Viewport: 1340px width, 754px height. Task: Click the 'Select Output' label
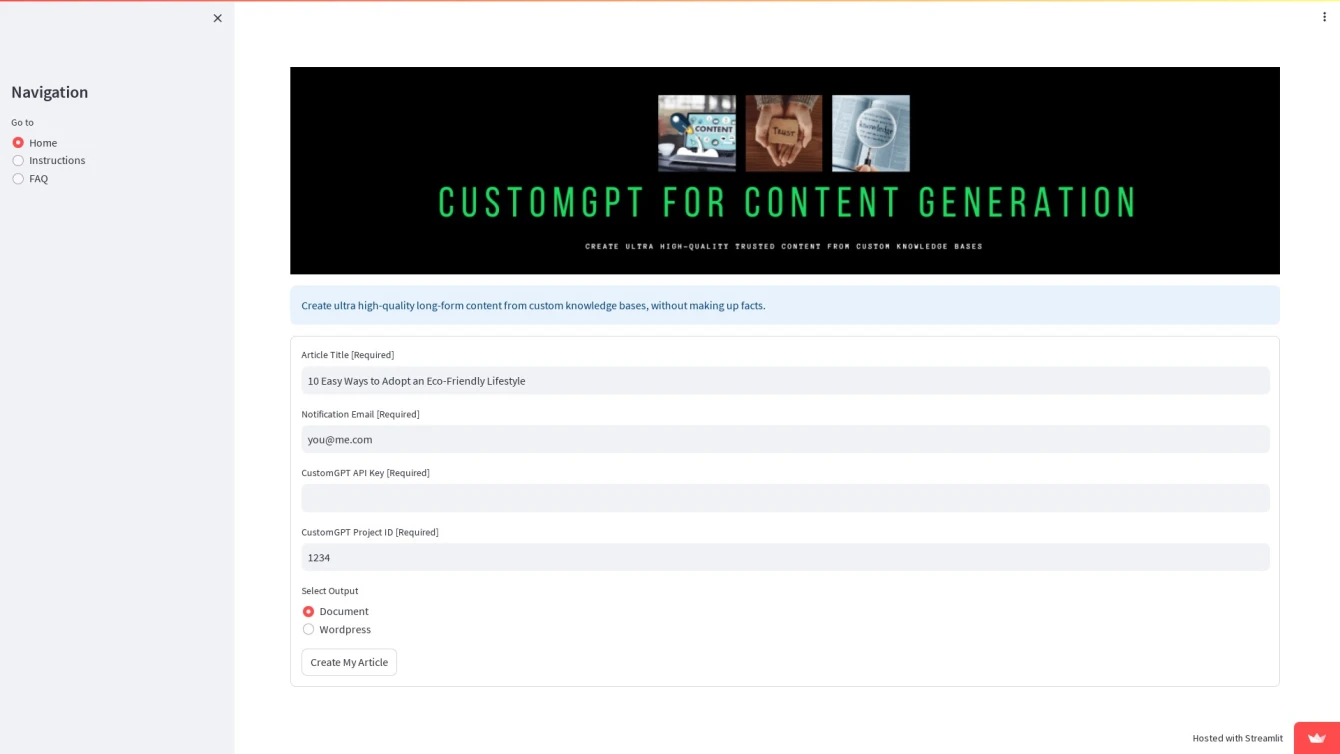point(329,591)
